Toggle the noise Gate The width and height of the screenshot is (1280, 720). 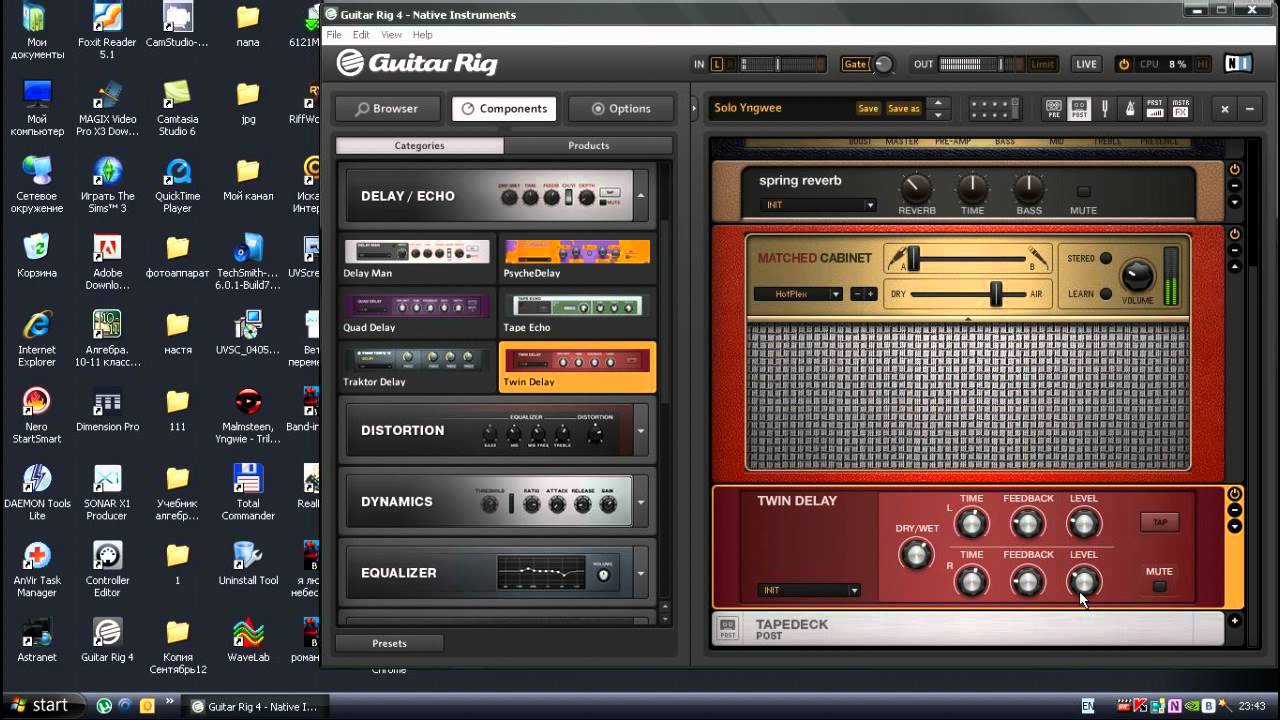point(855,64)
